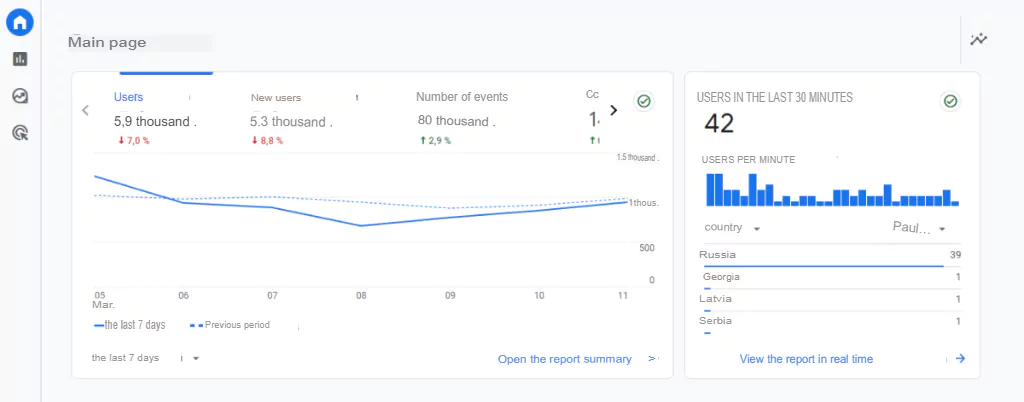Image resolution: width=1024 pixels, height=402 pixels.
Task: Click the 8,8 % decrease indicator
Action: (267, 140)
